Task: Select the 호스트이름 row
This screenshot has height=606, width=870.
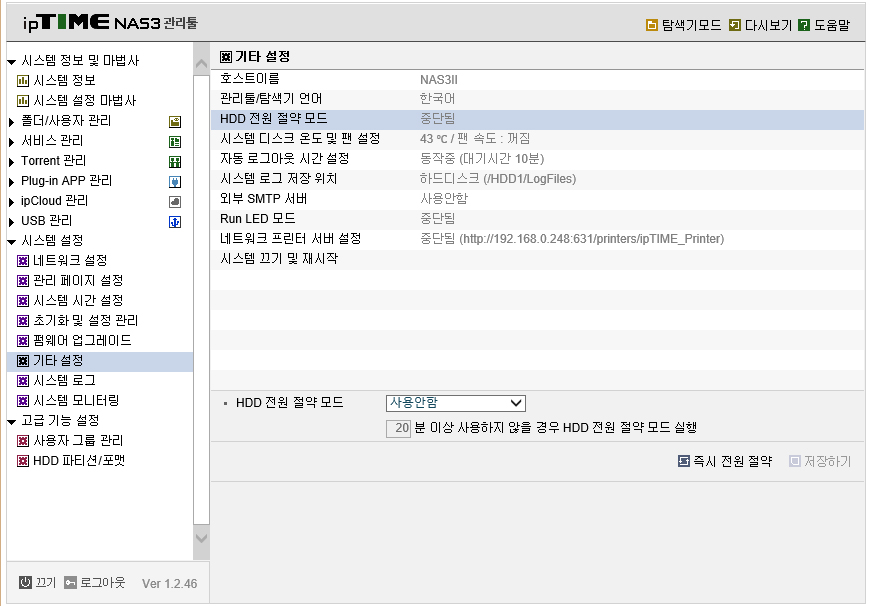Action: 537,79
